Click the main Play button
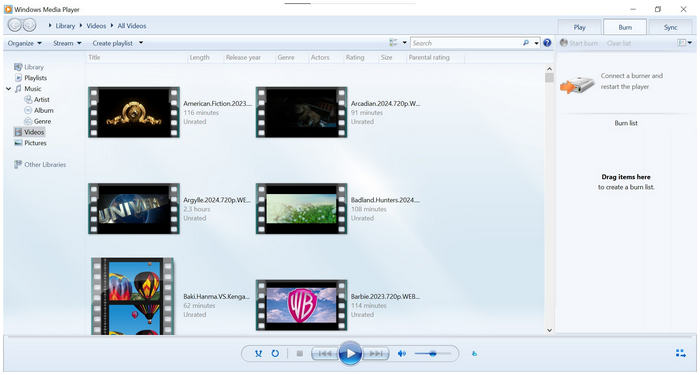This screenshot has height=375, width=700. 350,354
